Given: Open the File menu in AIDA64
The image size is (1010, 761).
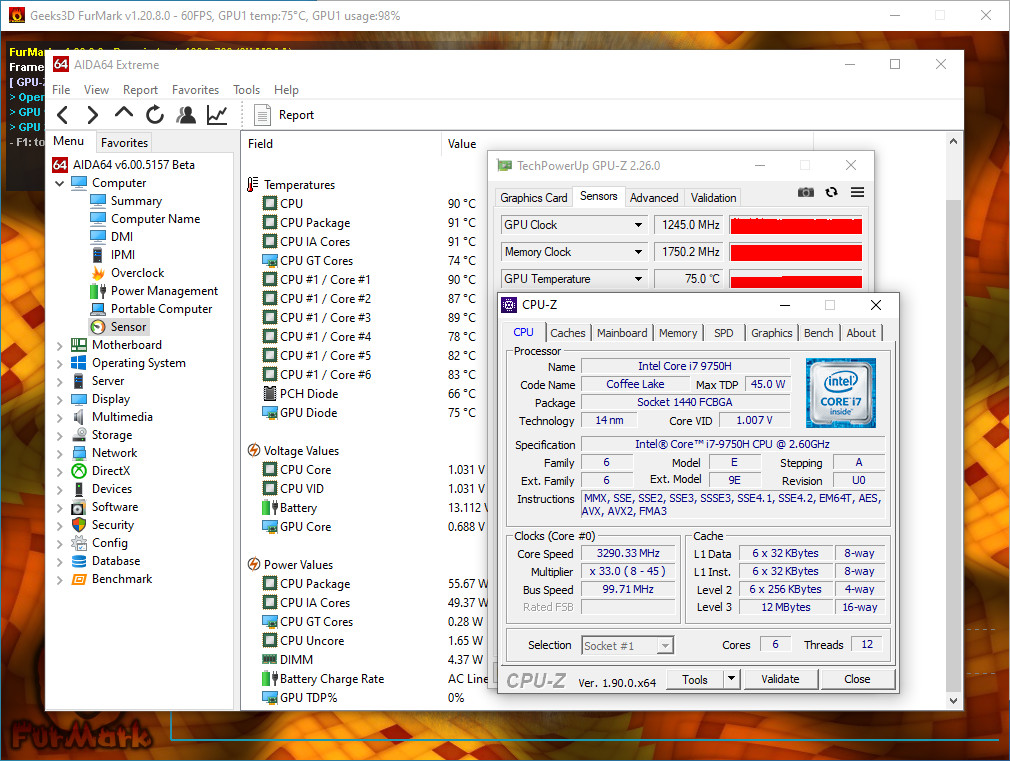Looking at the screenshot, I should click(61, 90).
